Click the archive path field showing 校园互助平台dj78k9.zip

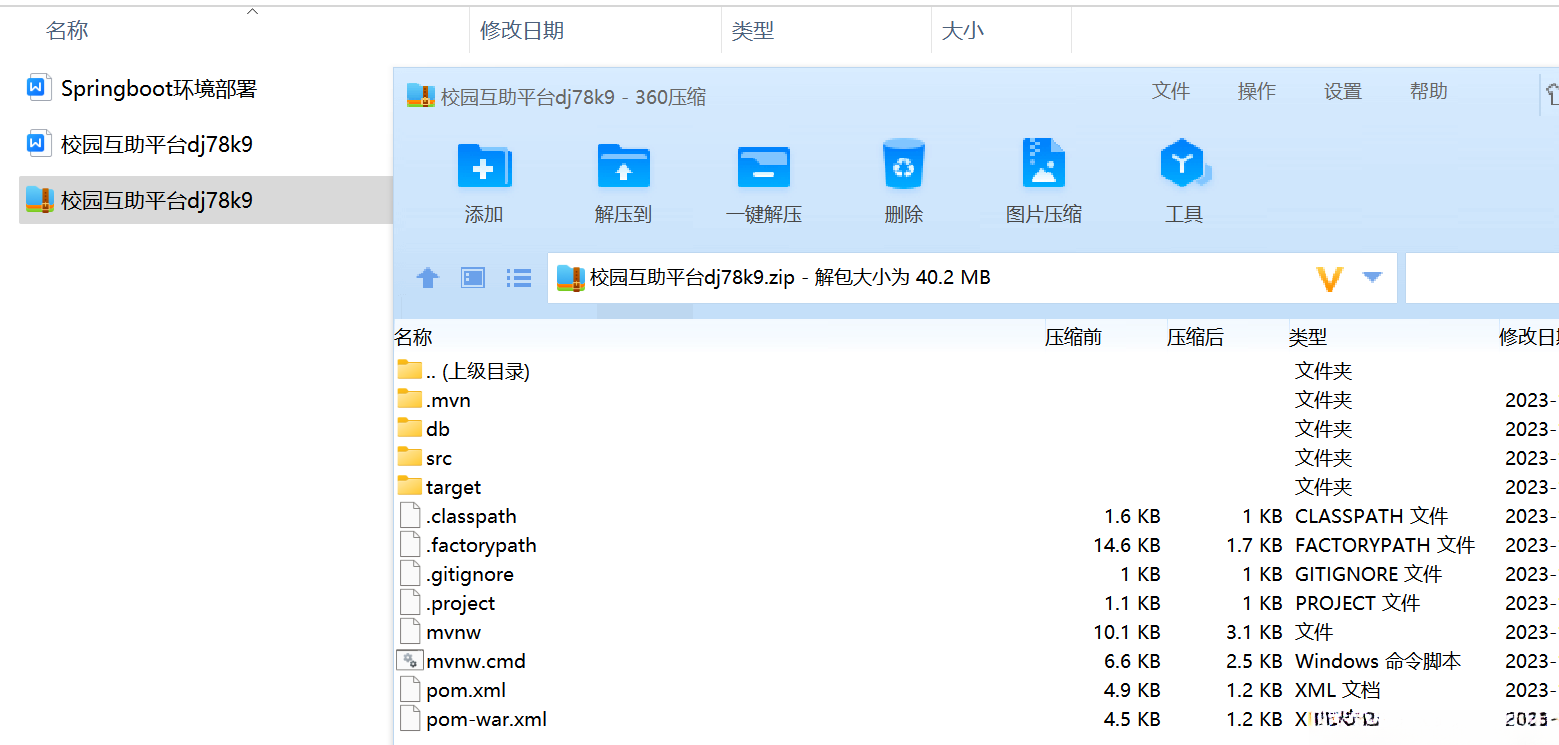point(971,277)
